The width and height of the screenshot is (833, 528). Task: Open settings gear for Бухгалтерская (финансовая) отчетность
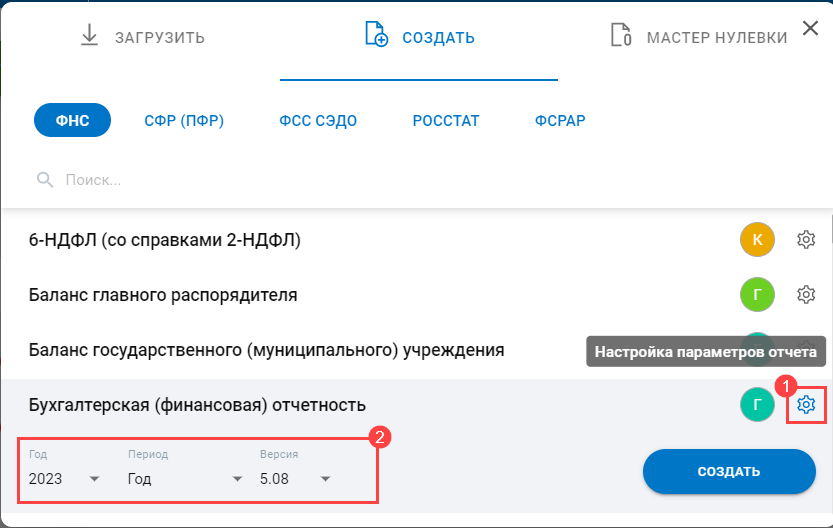tap(807, 405)
